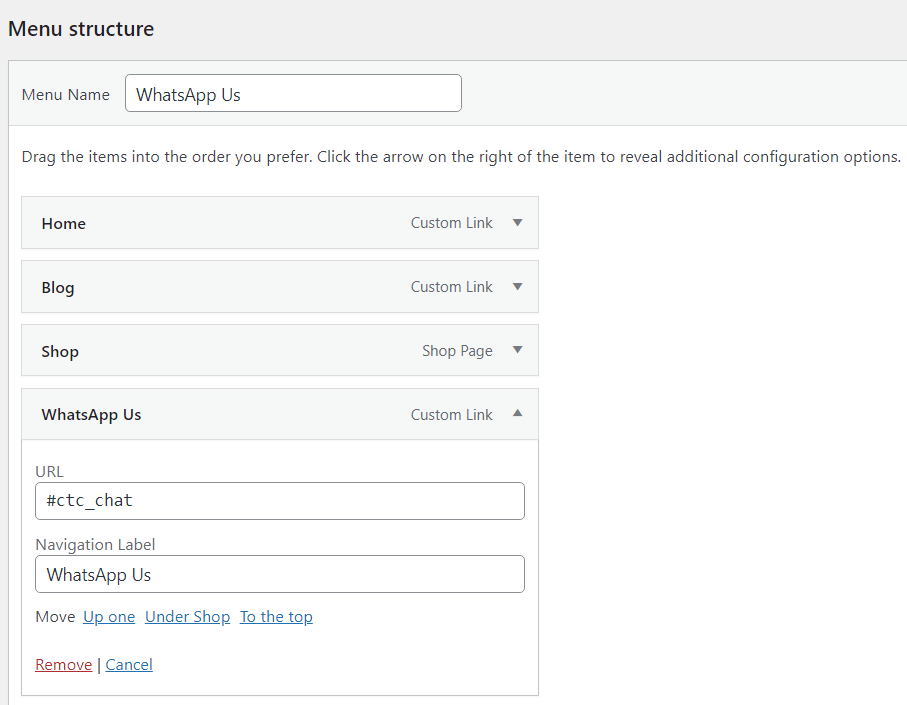Click the Menu Name label text
The height and width of the screenshot is (705, 907).
coord(66,95)
